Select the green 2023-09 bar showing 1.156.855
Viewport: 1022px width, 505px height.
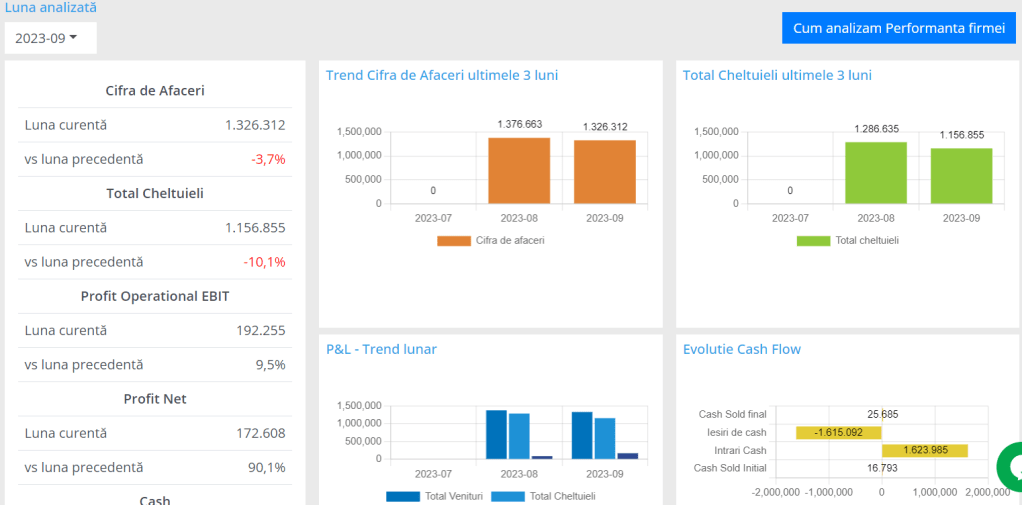point(961,176)
